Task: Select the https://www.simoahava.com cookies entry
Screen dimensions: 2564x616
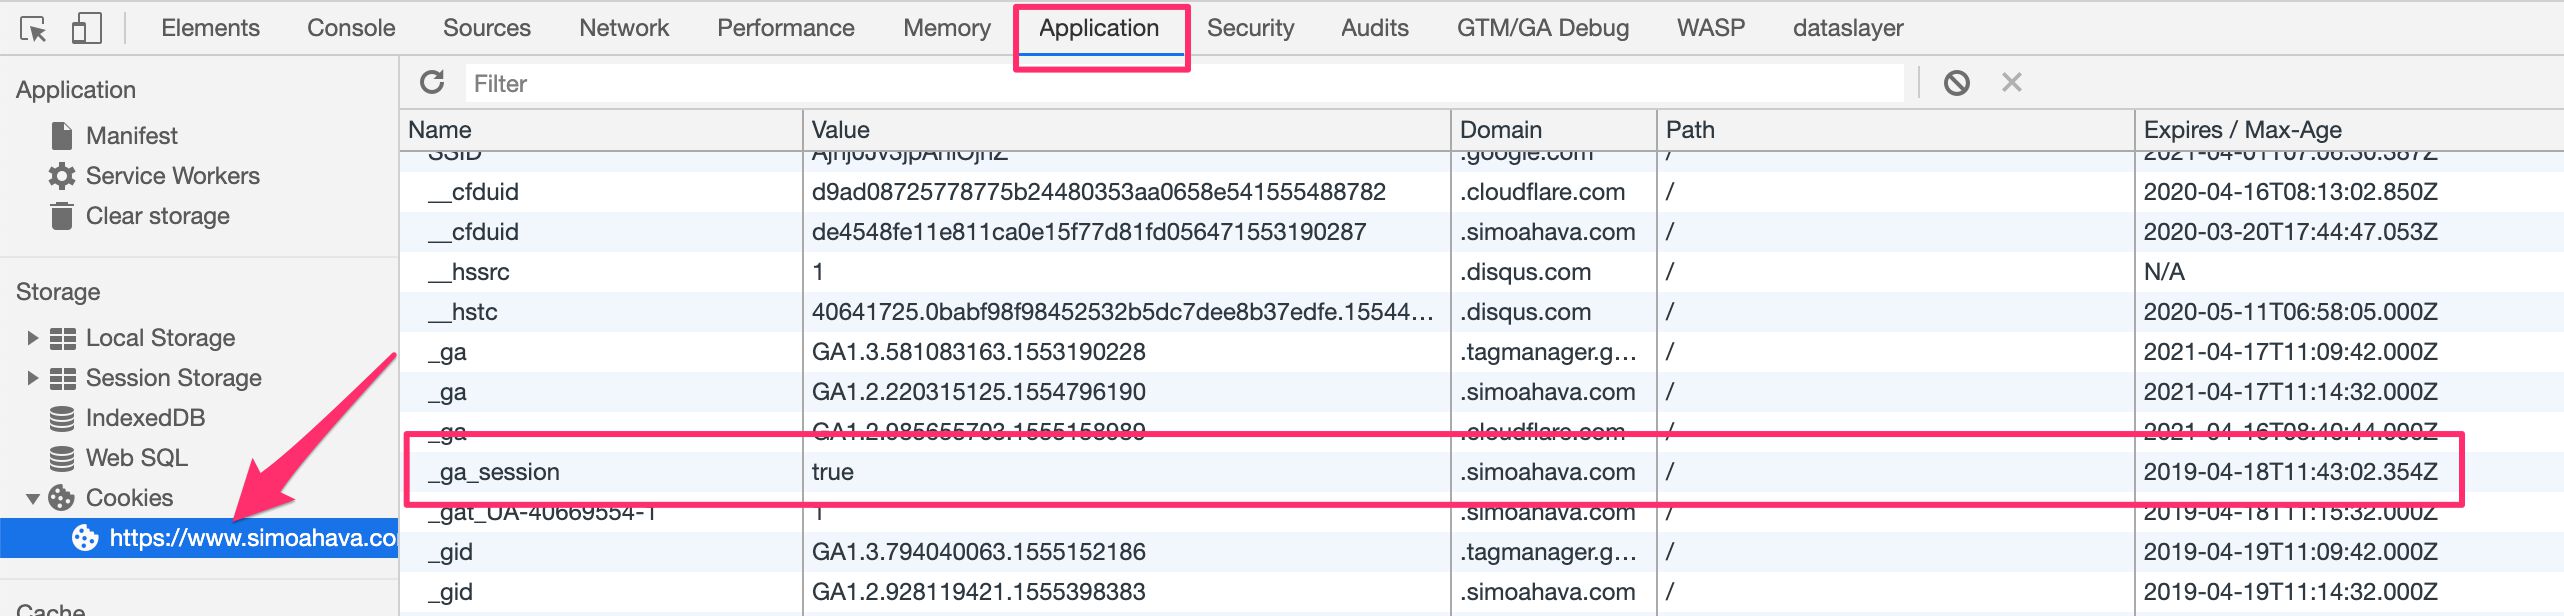Action: pos(199,538)
